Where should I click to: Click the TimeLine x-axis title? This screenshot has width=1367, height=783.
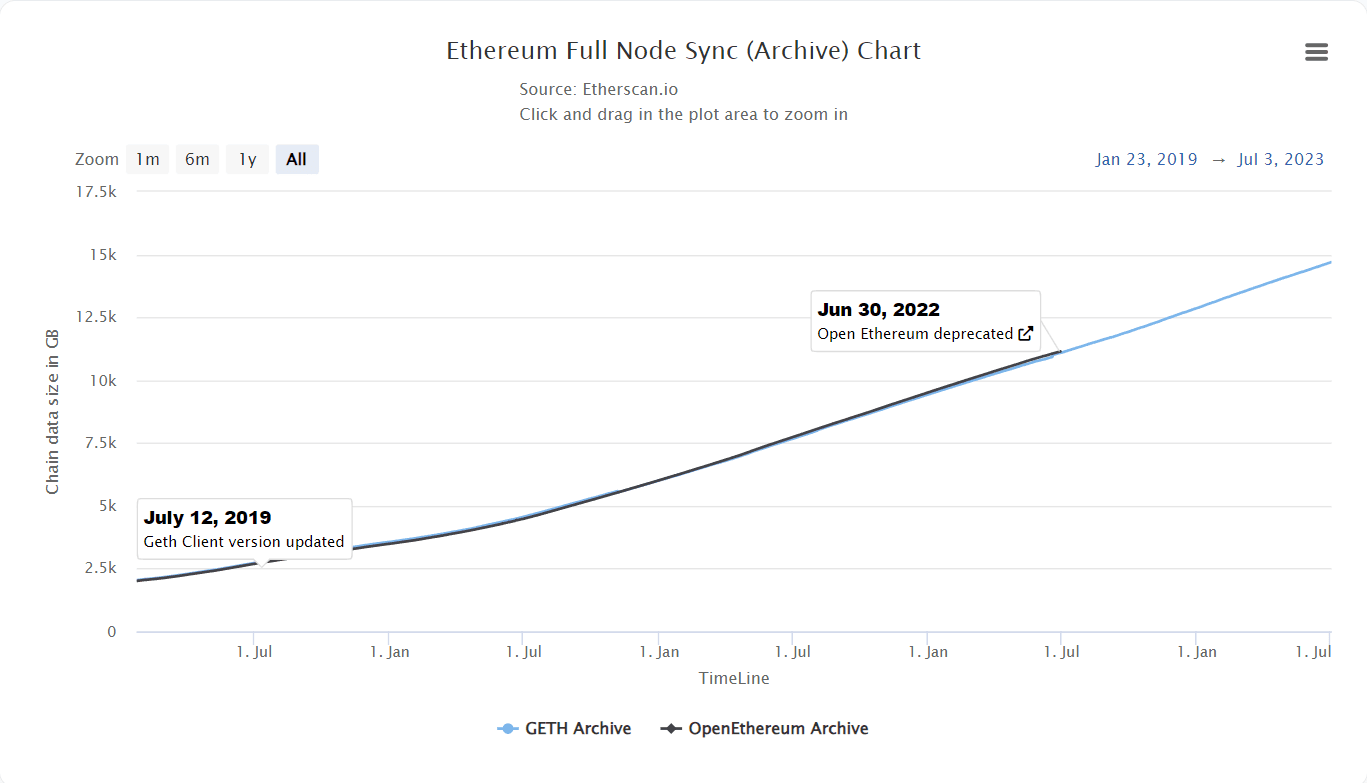(x=734, y=678)
